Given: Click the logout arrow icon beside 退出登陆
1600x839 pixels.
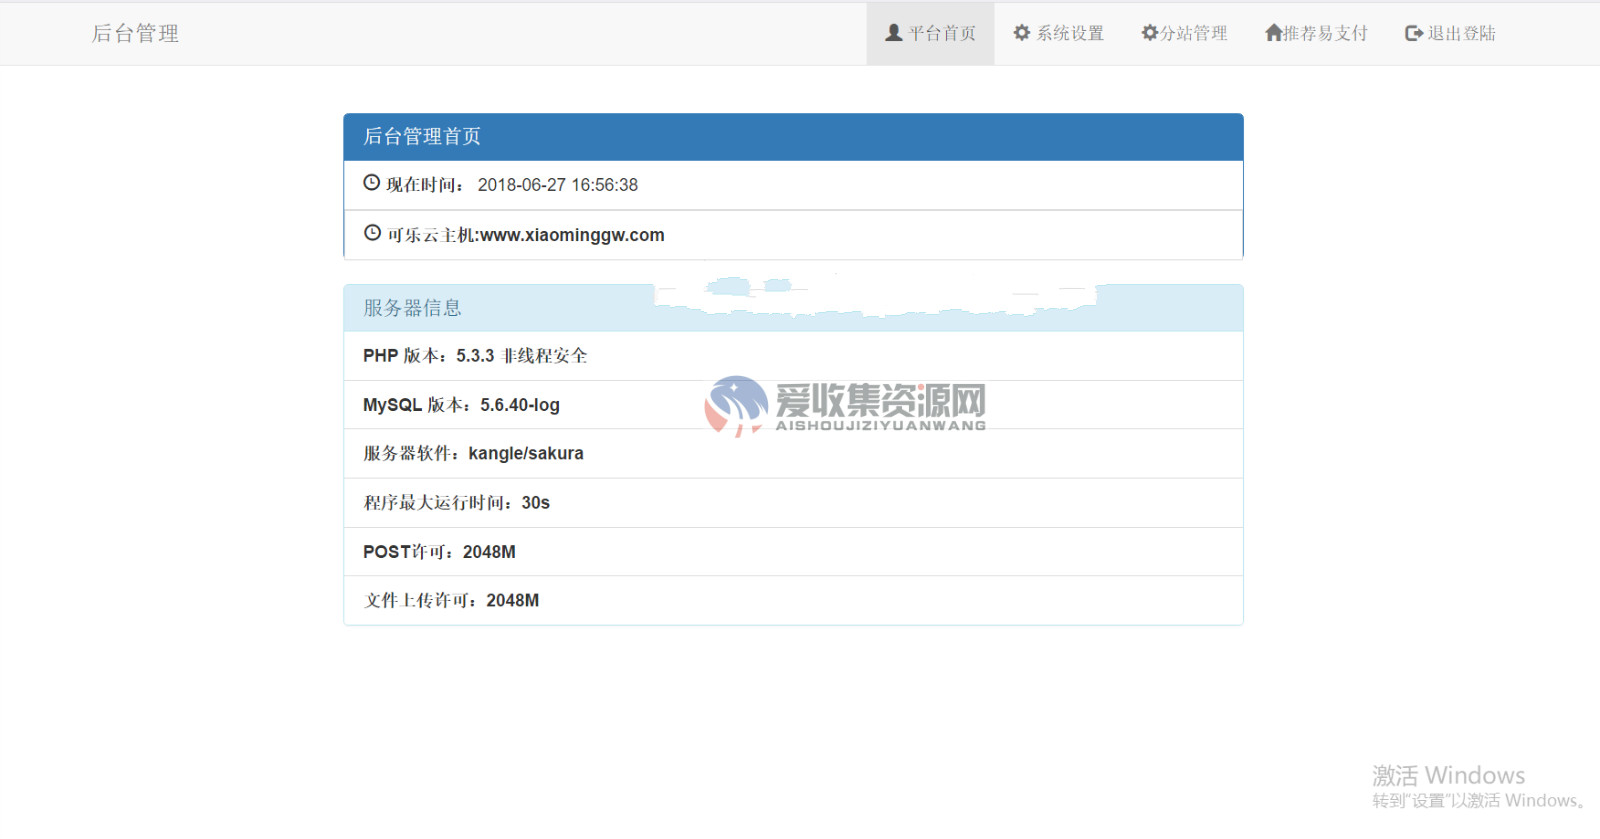Looking at the screenshot, I should 1414,33.
